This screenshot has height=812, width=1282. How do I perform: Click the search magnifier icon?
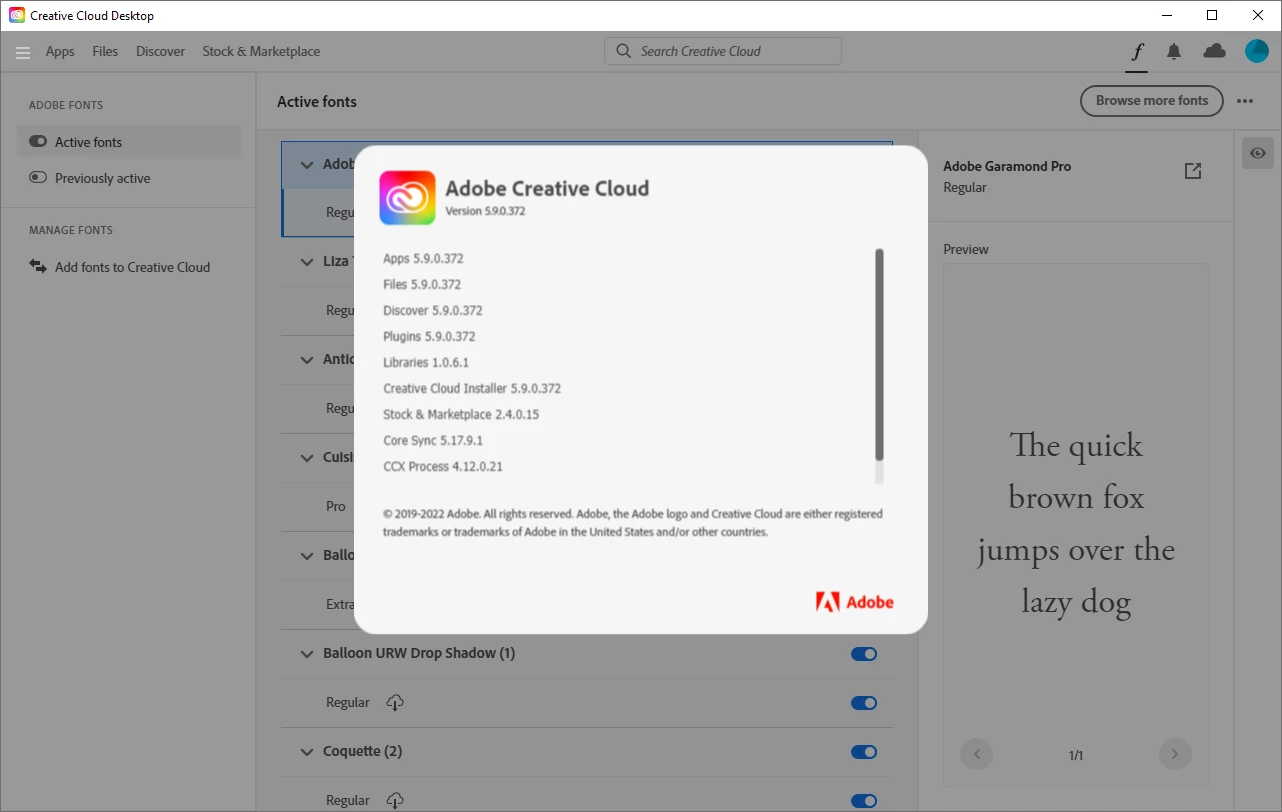pyautogui.click(x=623, y=51)
